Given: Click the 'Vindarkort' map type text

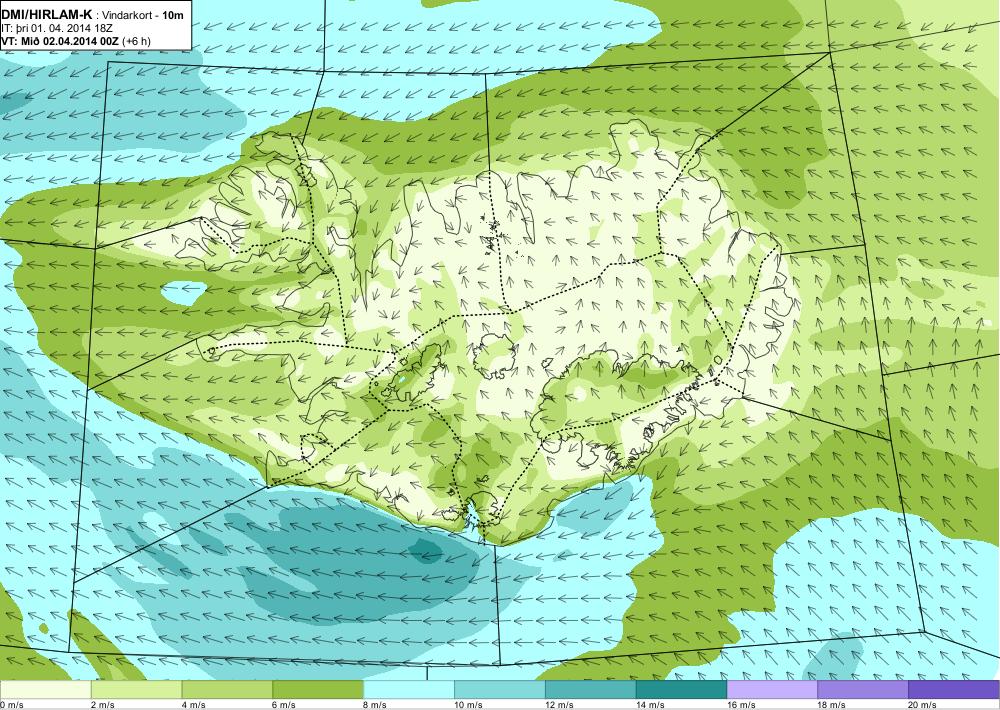Looking at the screenshot, I should pos(124,16).
